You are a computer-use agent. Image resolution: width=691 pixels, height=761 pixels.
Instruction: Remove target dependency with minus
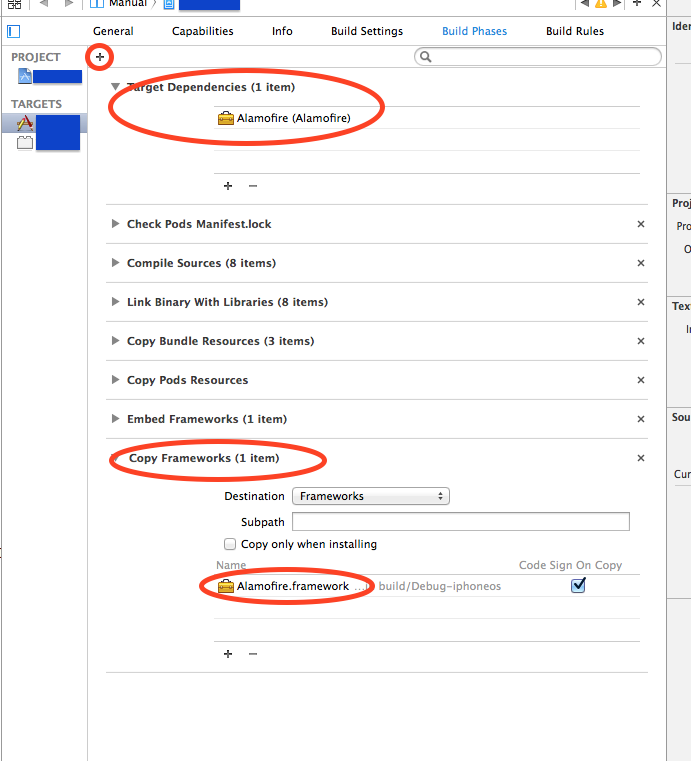[x=253, y=186]
